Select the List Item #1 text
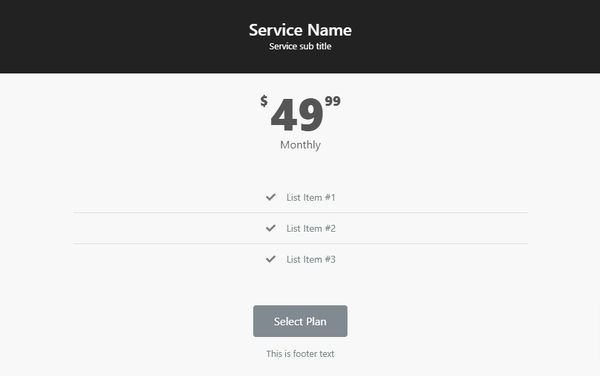Image resolution: width=600 pixels, height=376 pixels. [x=311, y=197]
